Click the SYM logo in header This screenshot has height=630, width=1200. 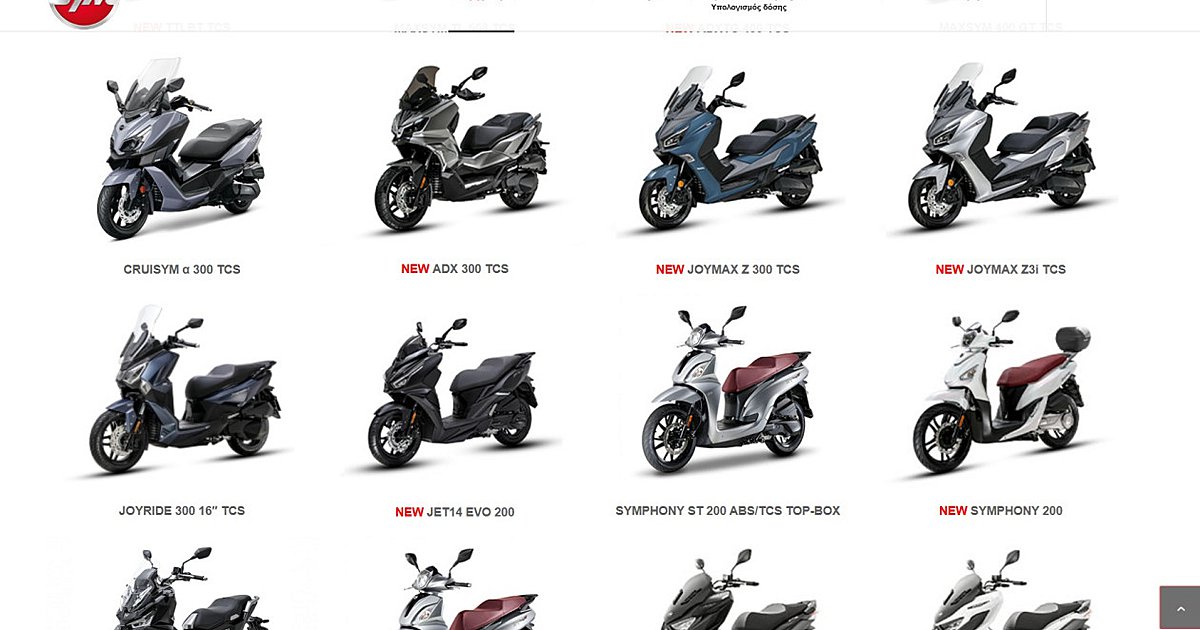pyautogui.click(x=84, y=12)
